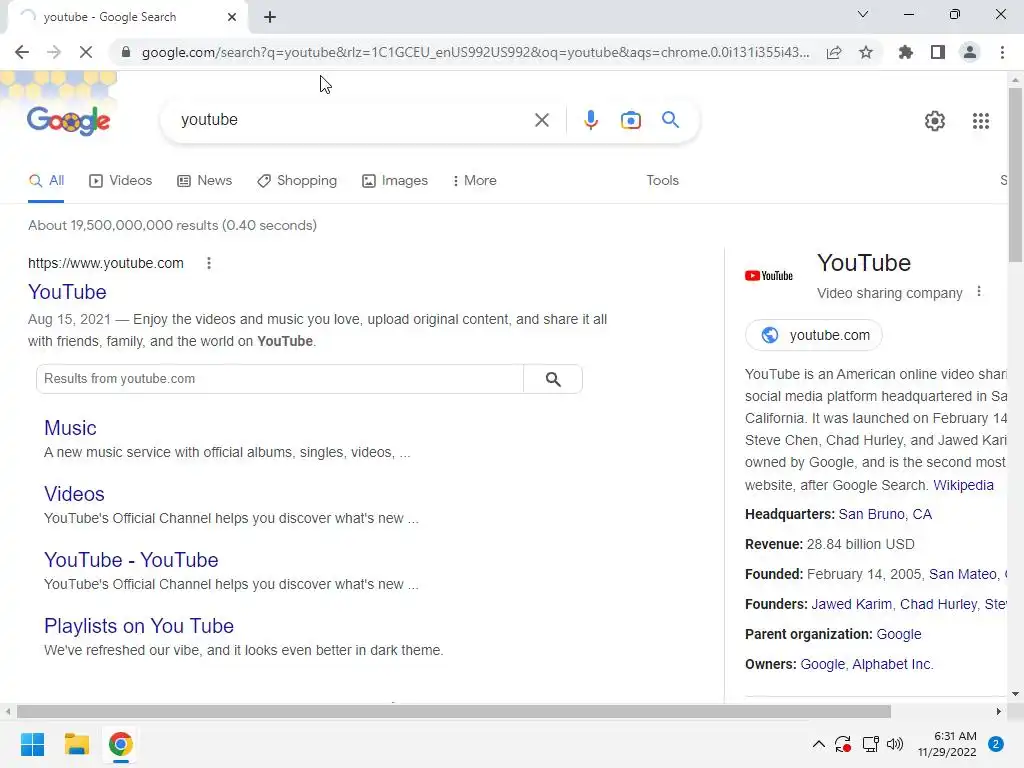1024x768 pixels.
Task: Expand the More search categories
Action: 475,181
